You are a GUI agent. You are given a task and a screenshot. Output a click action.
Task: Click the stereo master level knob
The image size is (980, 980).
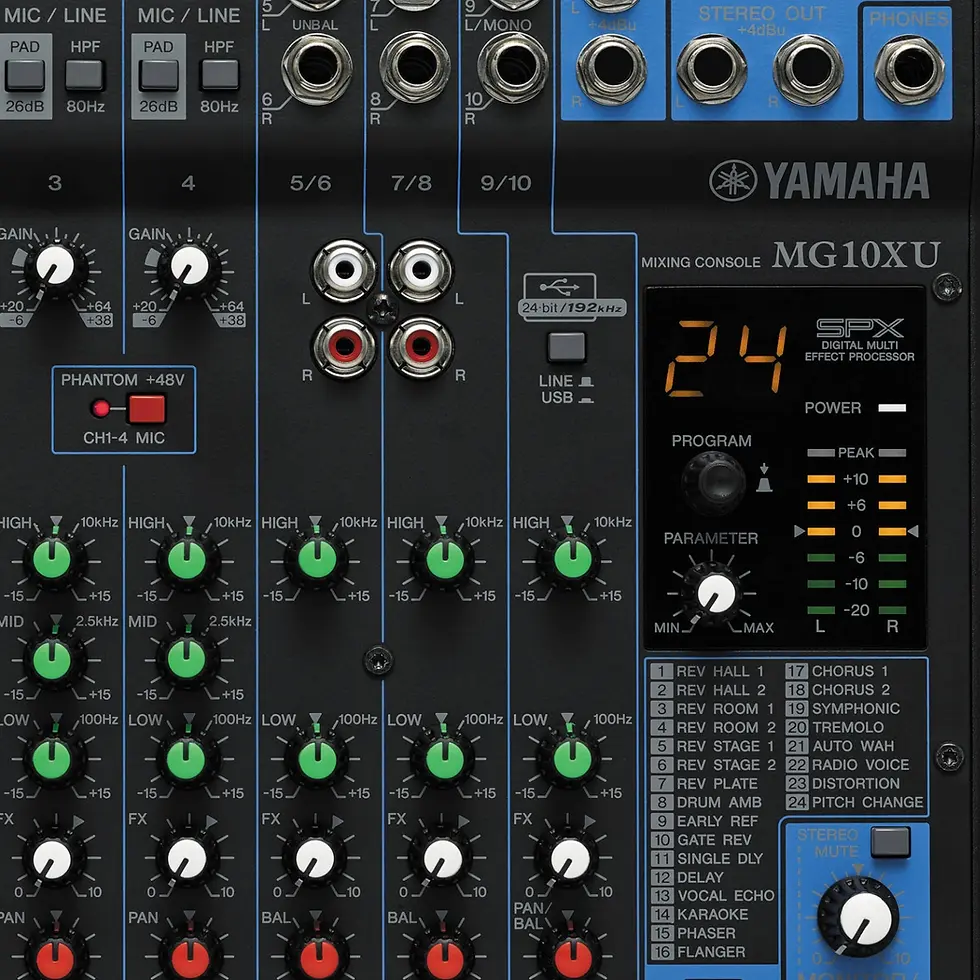pyautogui.click(x=861, y=918)
